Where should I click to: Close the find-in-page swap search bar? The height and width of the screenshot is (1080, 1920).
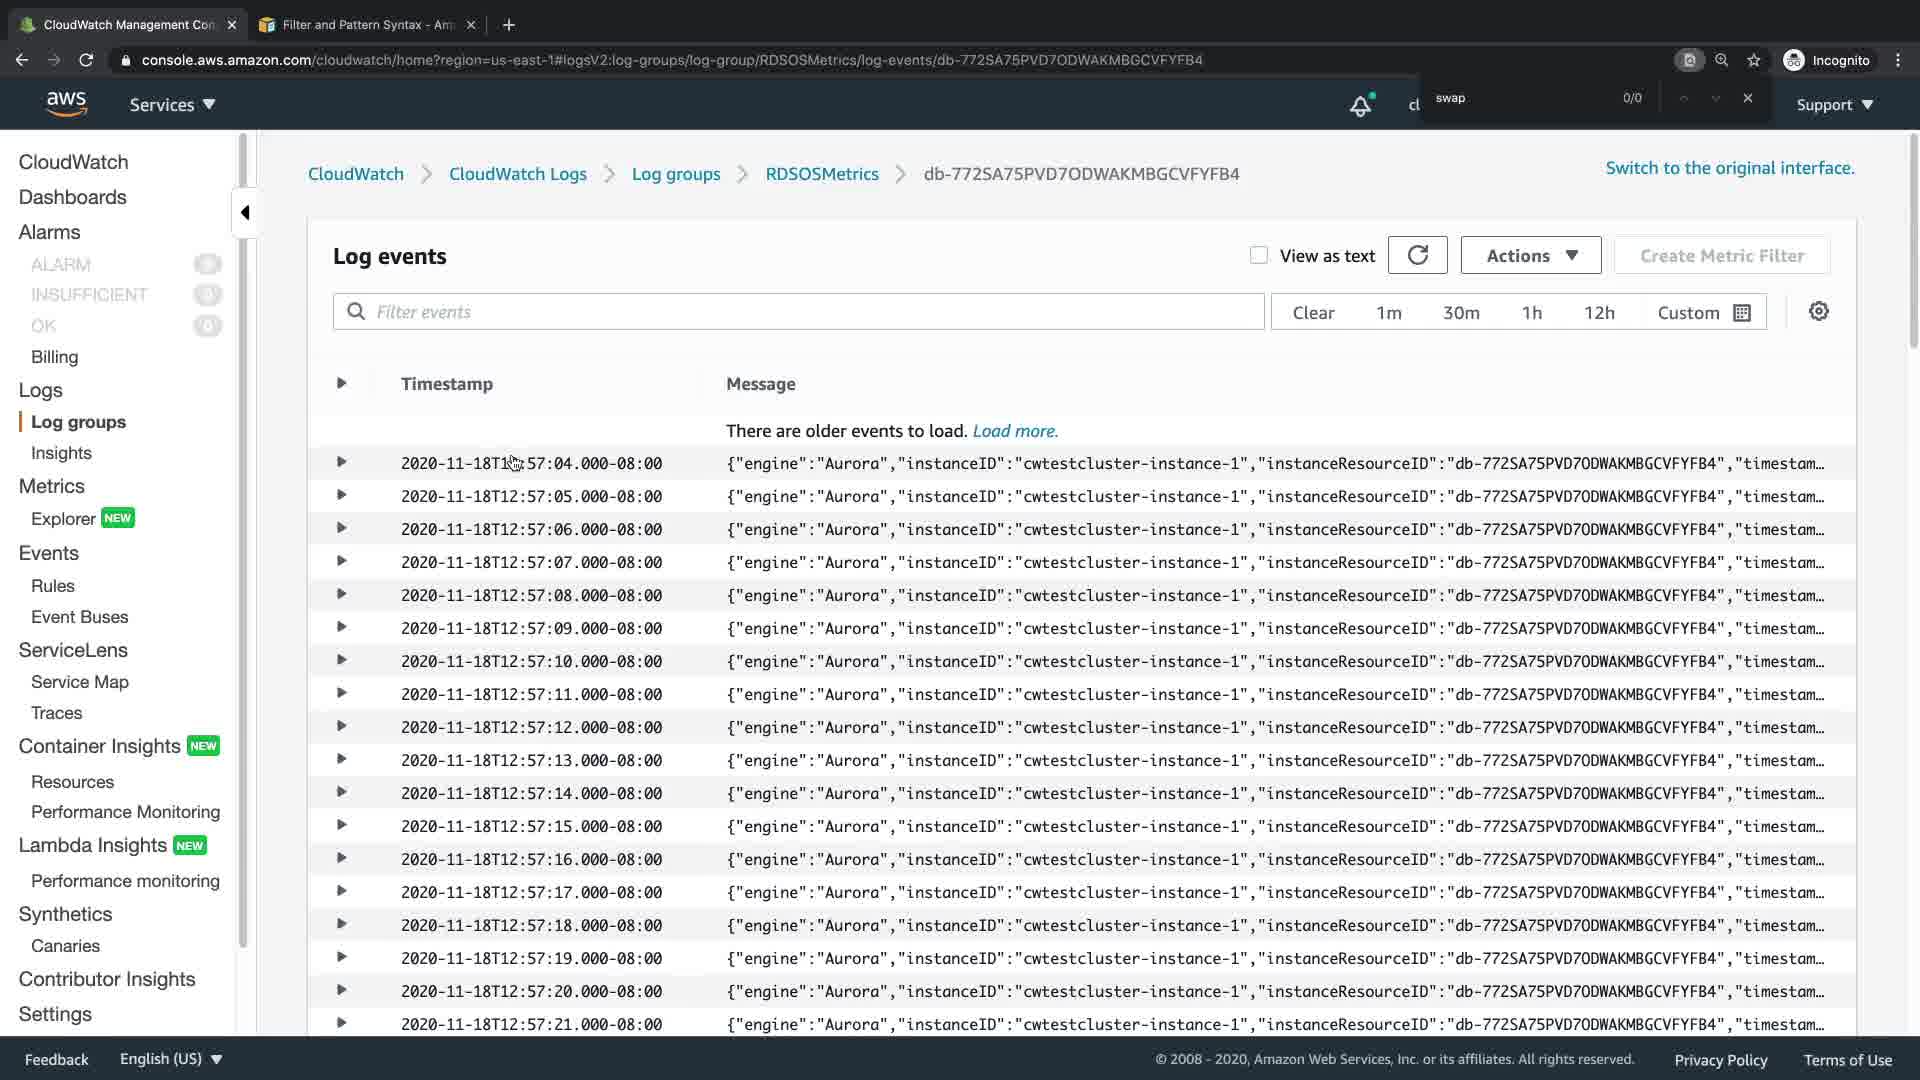point(1747,98)
